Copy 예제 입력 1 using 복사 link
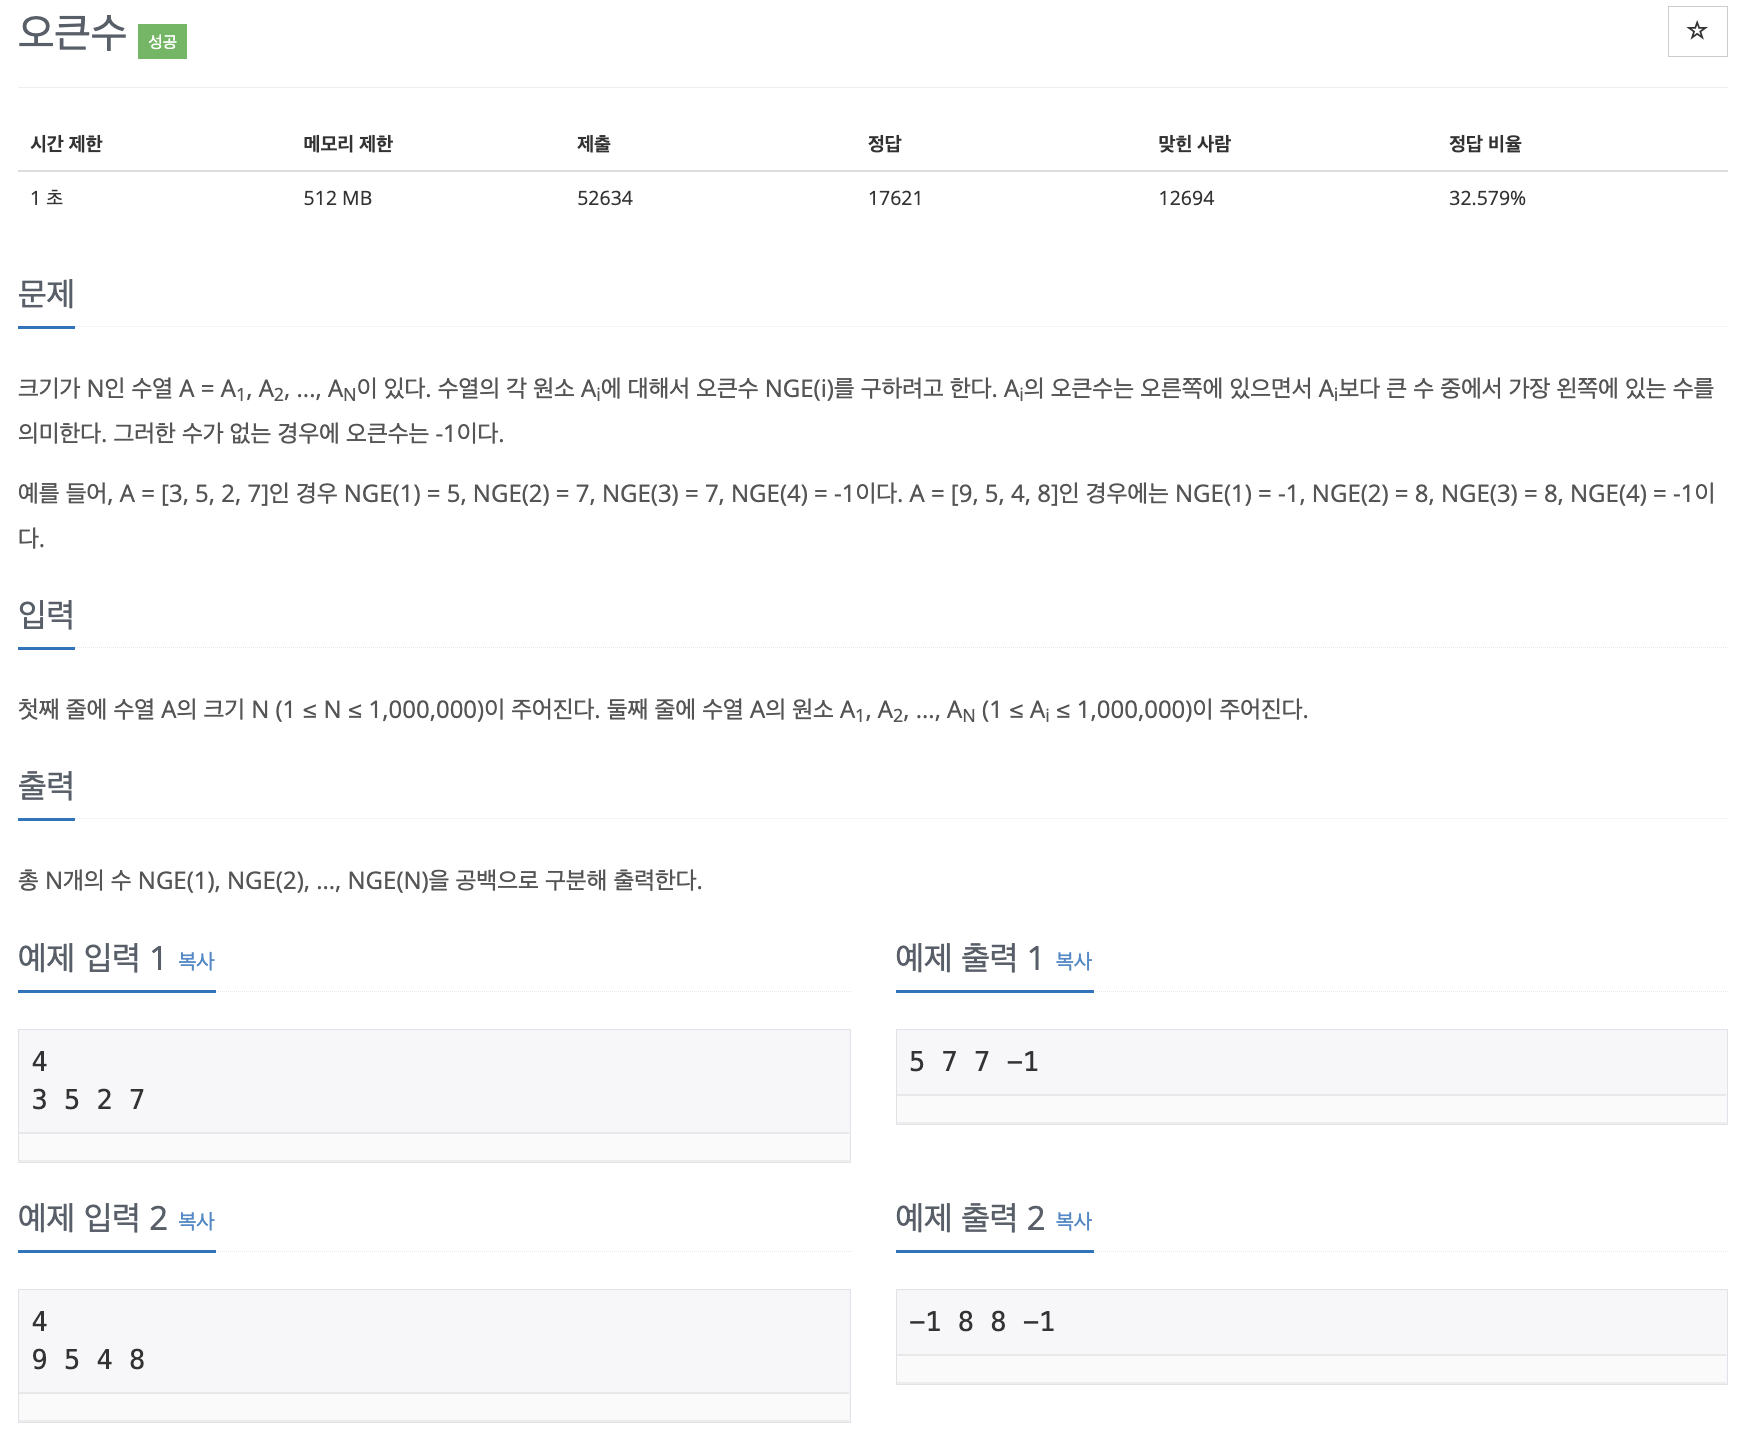 click(x=196, y=961)
